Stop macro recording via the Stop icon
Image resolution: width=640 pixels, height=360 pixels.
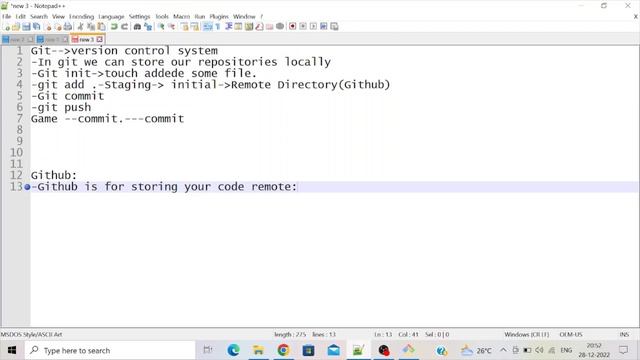303,27
